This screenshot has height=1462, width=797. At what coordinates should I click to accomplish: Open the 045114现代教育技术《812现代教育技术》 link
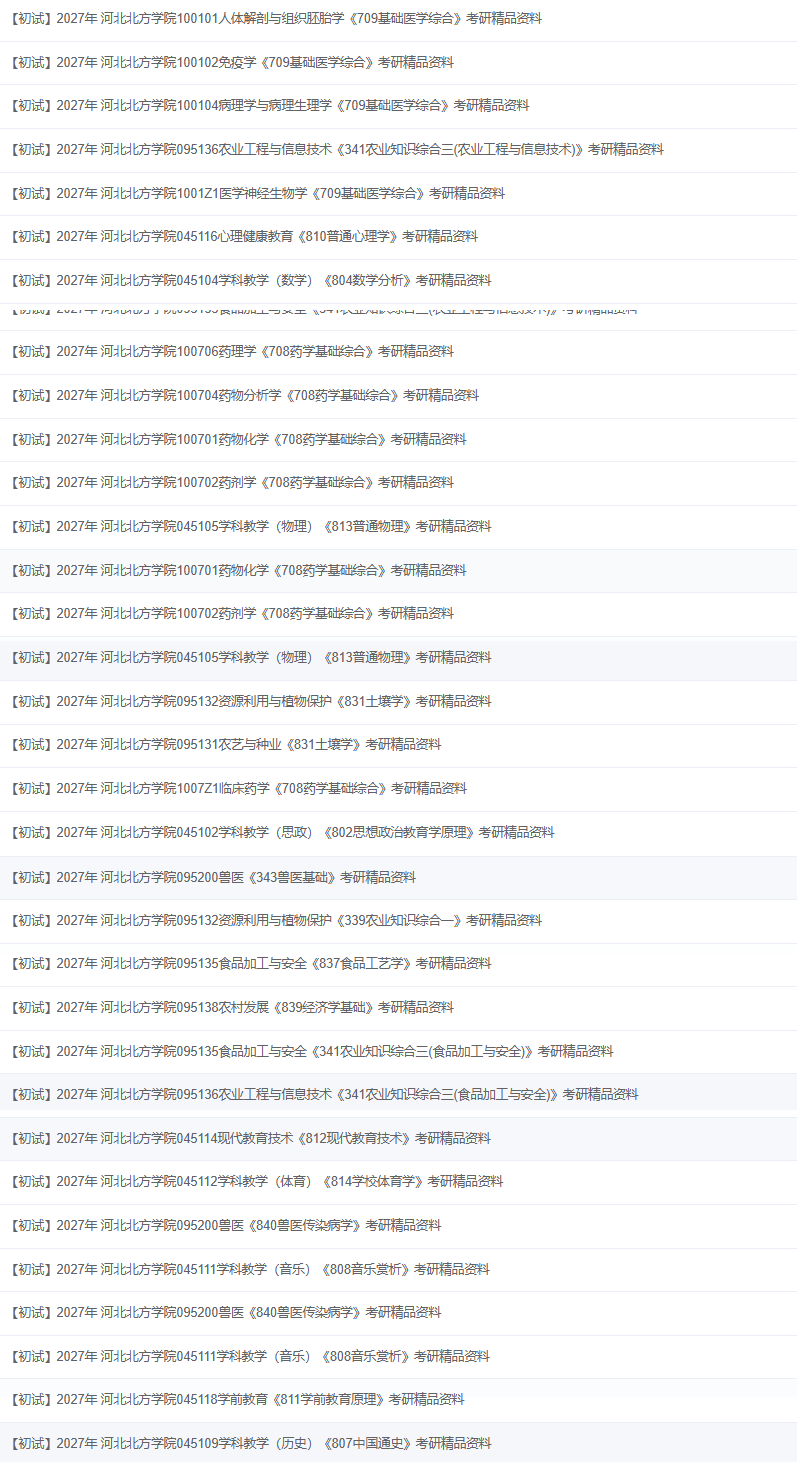click(251, 1138)
